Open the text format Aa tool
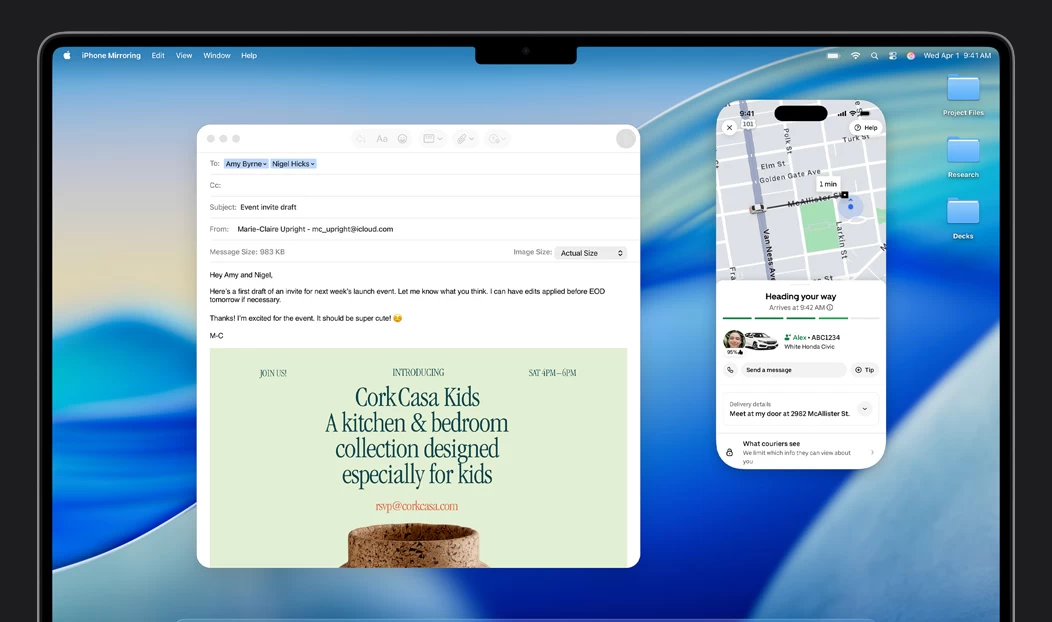Screen dimensions: 1052x622 click(382, 139)
